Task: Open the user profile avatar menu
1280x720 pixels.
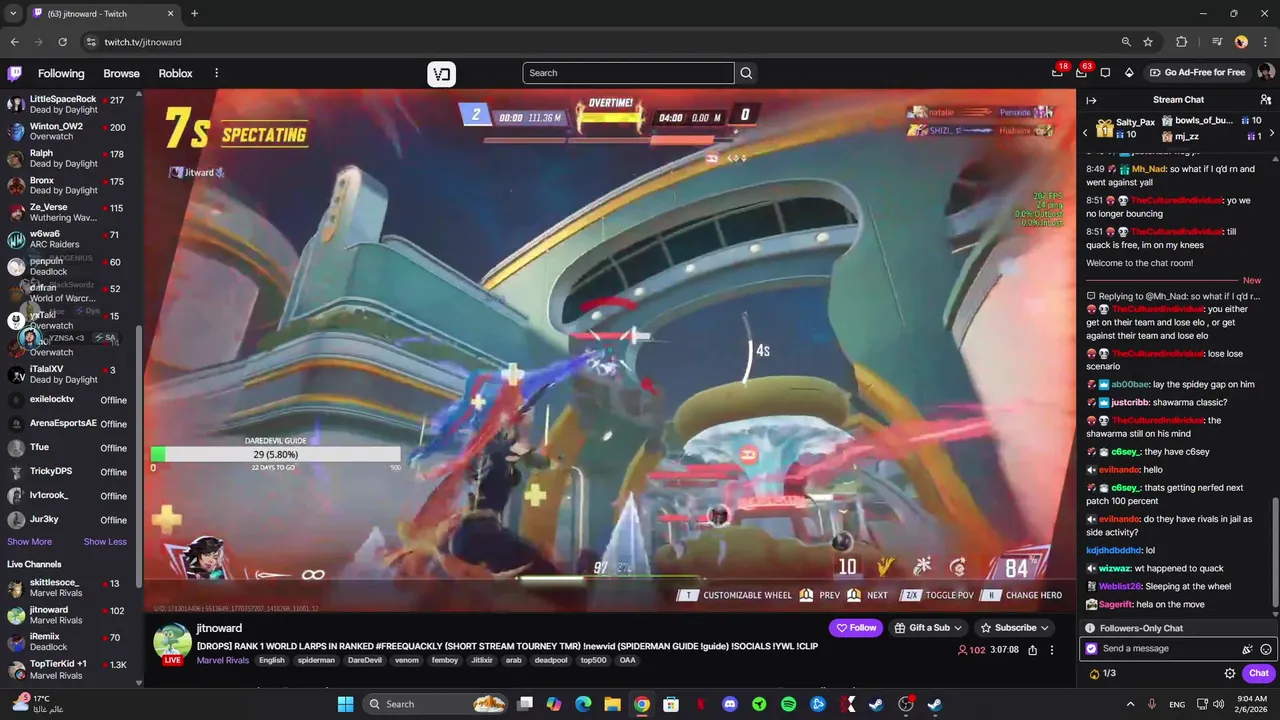Action: coord(1266,72)
